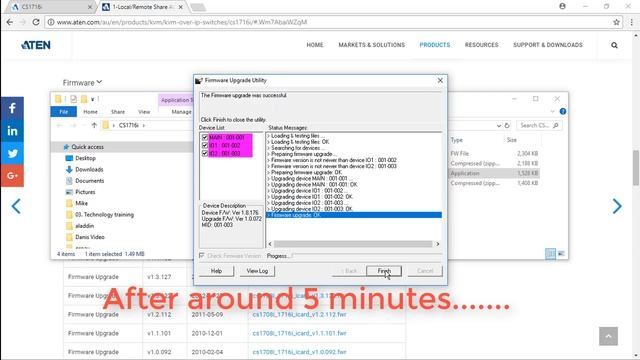This screenshot has width=640, height=360.
Task: Download cs1708i_1716i_icard_v1.0.092.fwr
Action: tap(299, 352)
